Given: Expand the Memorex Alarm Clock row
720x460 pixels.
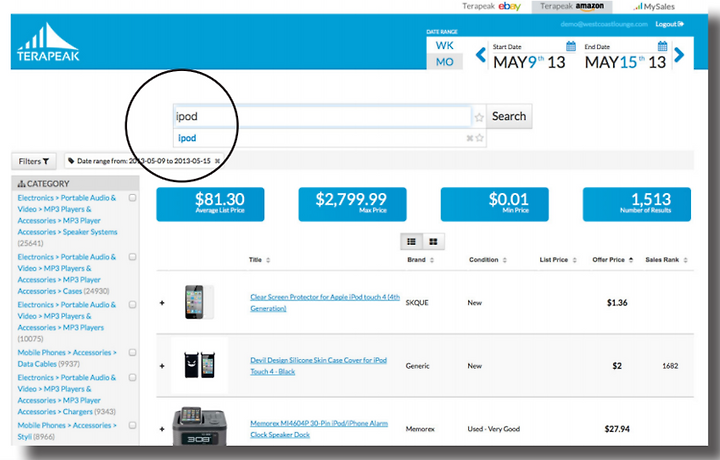Looking at the screenshot, I should click(x=162, y=429).
